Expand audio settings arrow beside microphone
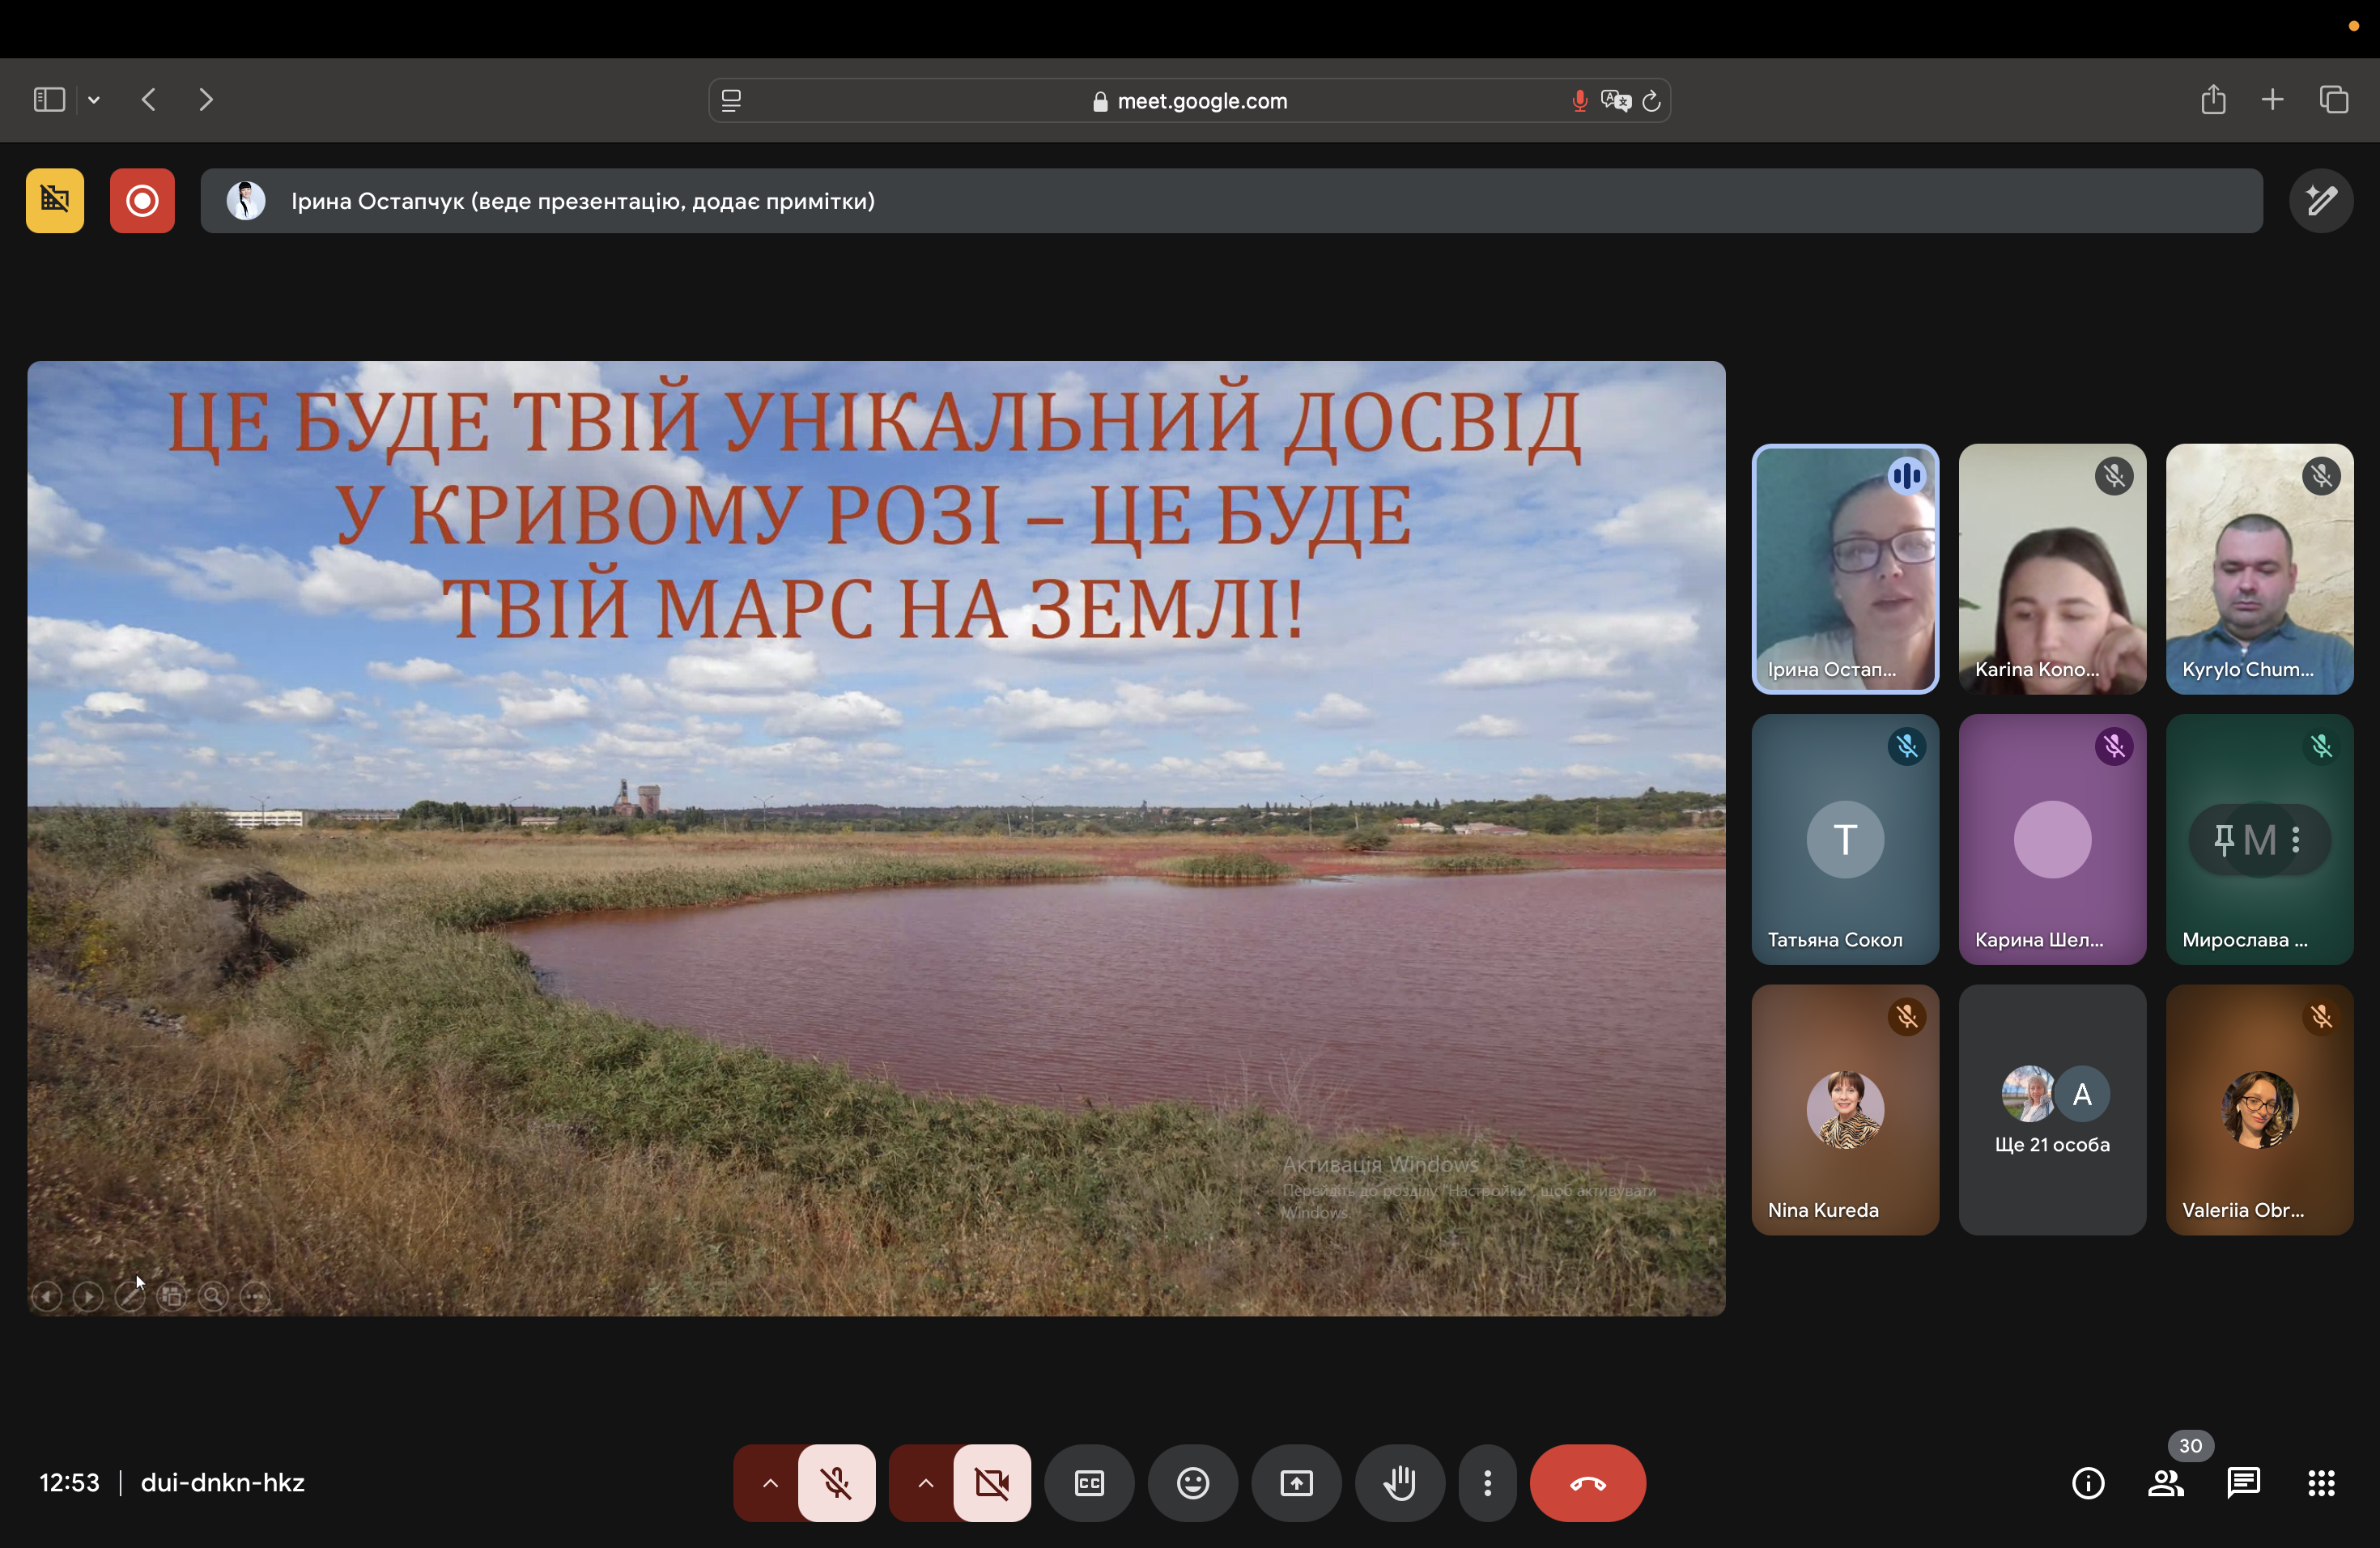 point(769,1483)
